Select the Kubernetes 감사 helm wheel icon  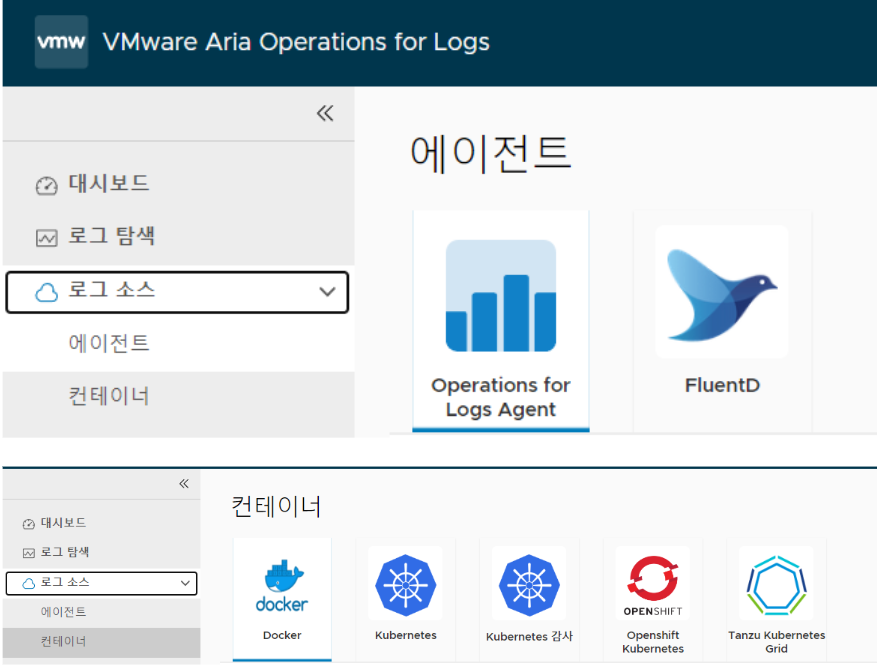[529, 585]
